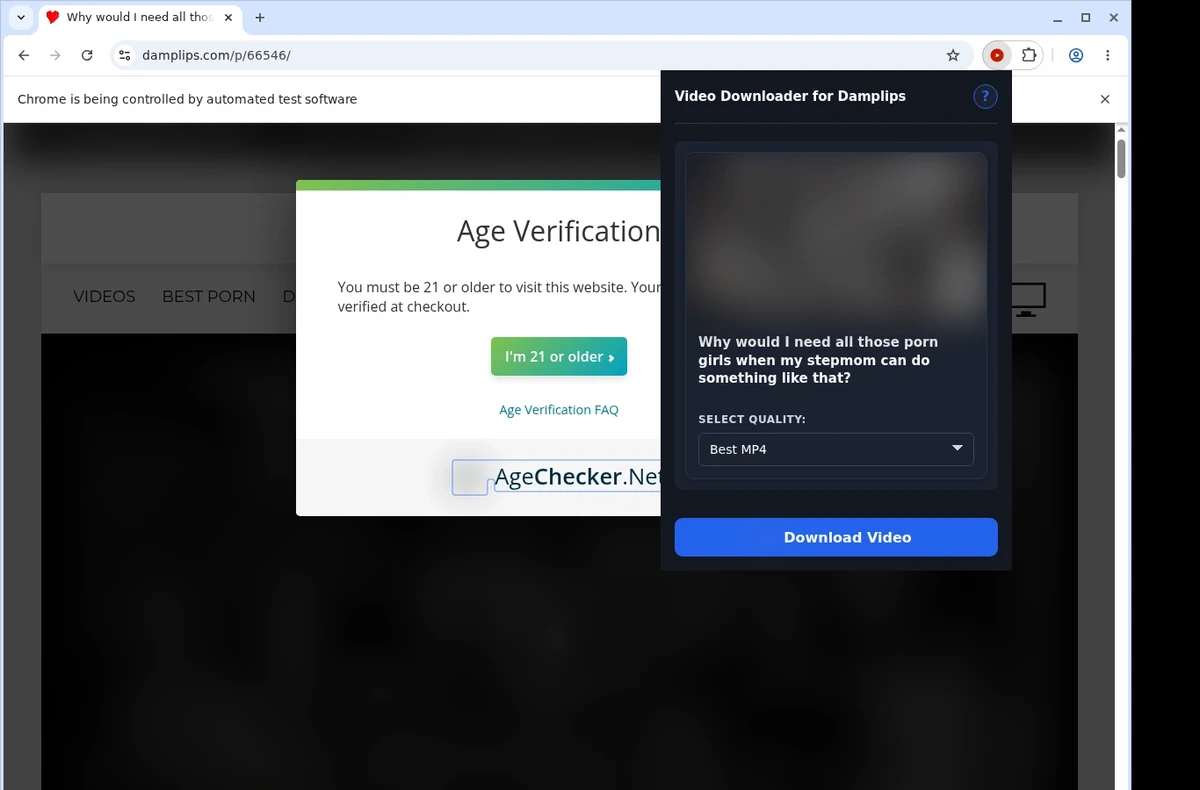Image resolution: width=1200 pixels, height=790 pixels.
Task: Click the video title text in popup
Action: (818, 360)
